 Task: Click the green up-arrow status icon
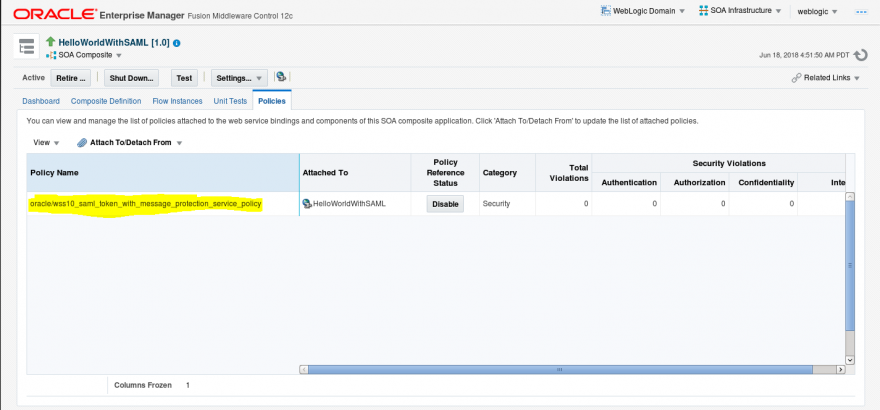[x=51, y=42]
